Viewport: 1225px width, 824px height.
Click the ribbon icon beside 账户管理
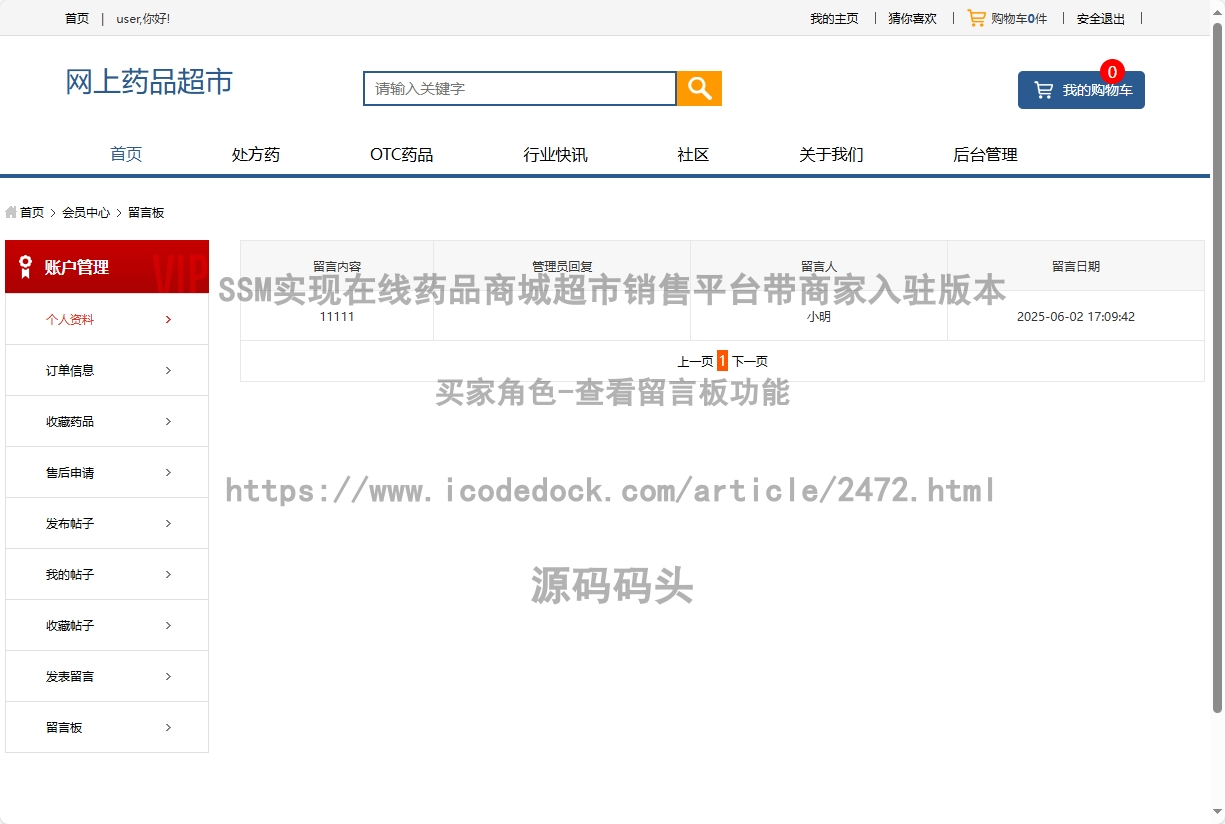point(25,267)
